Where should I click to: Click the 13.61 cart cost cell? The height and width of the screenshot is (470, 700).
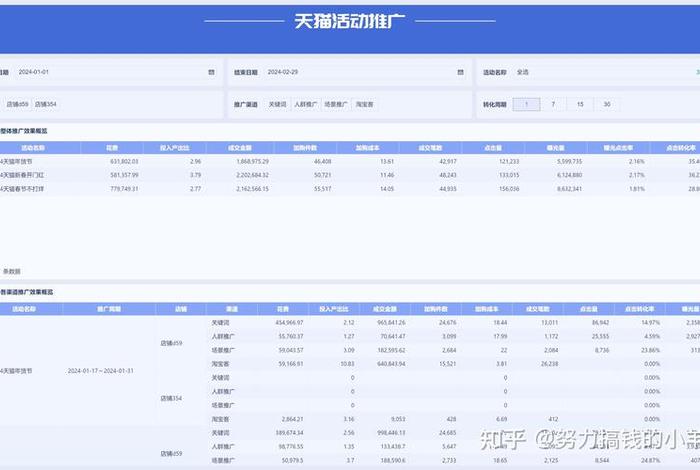387,161
